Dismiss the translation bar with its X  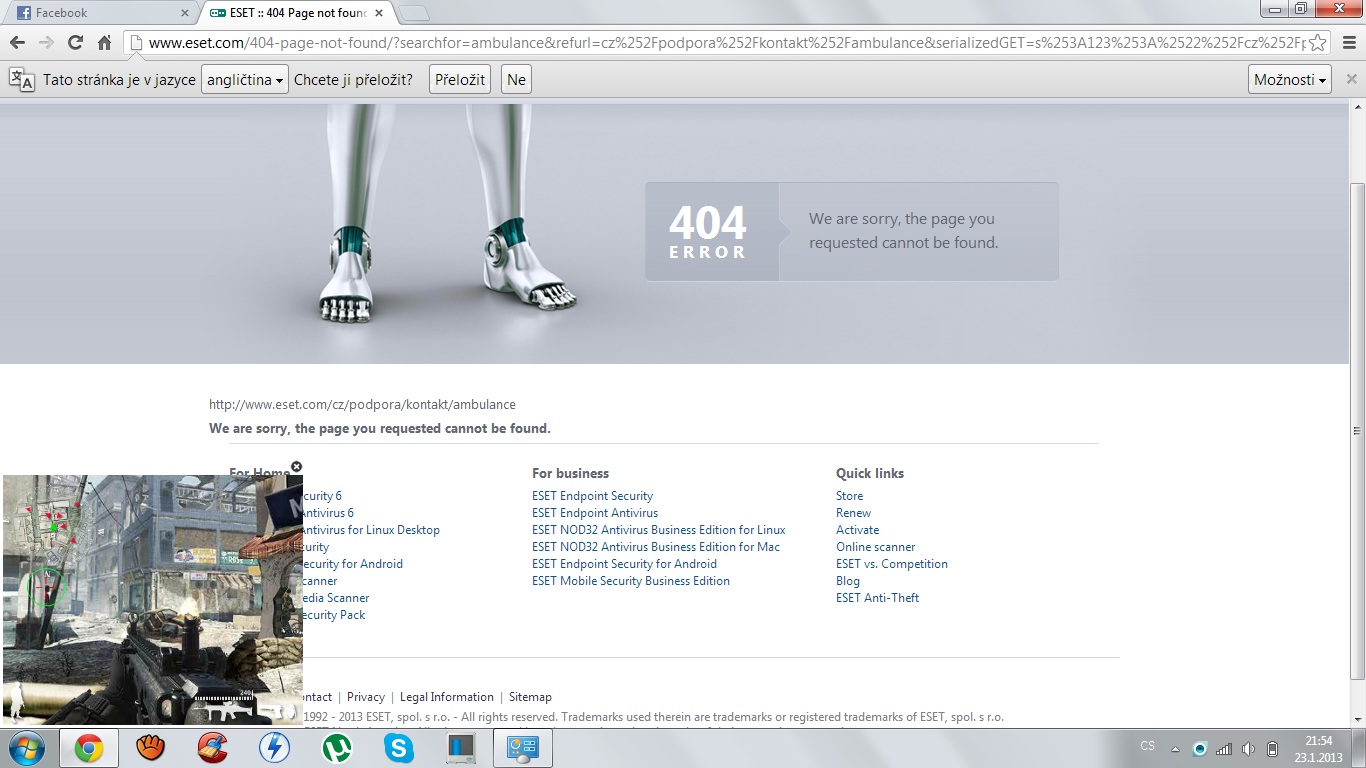[1352, 79]
